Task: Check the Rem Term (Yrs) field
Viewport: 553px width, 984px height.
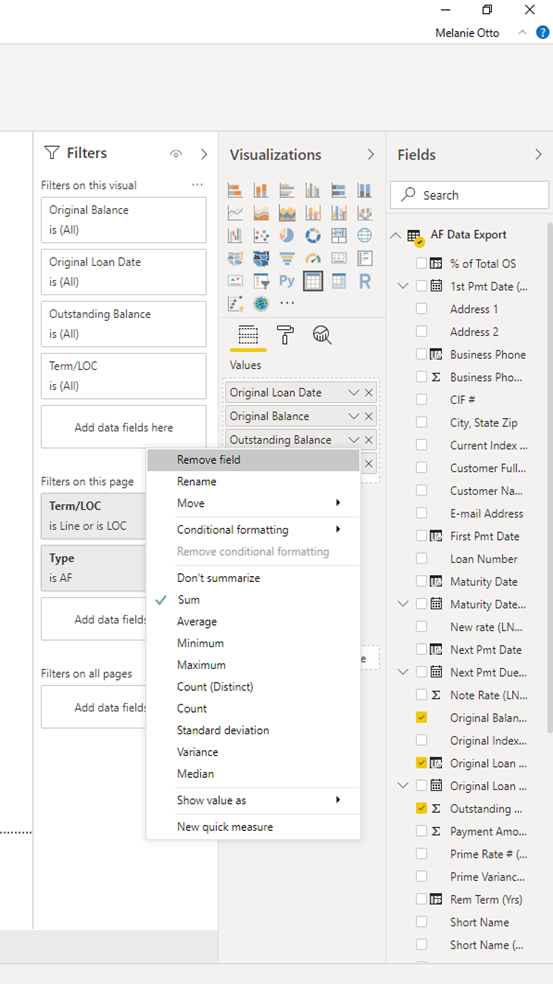Action: 421,899
